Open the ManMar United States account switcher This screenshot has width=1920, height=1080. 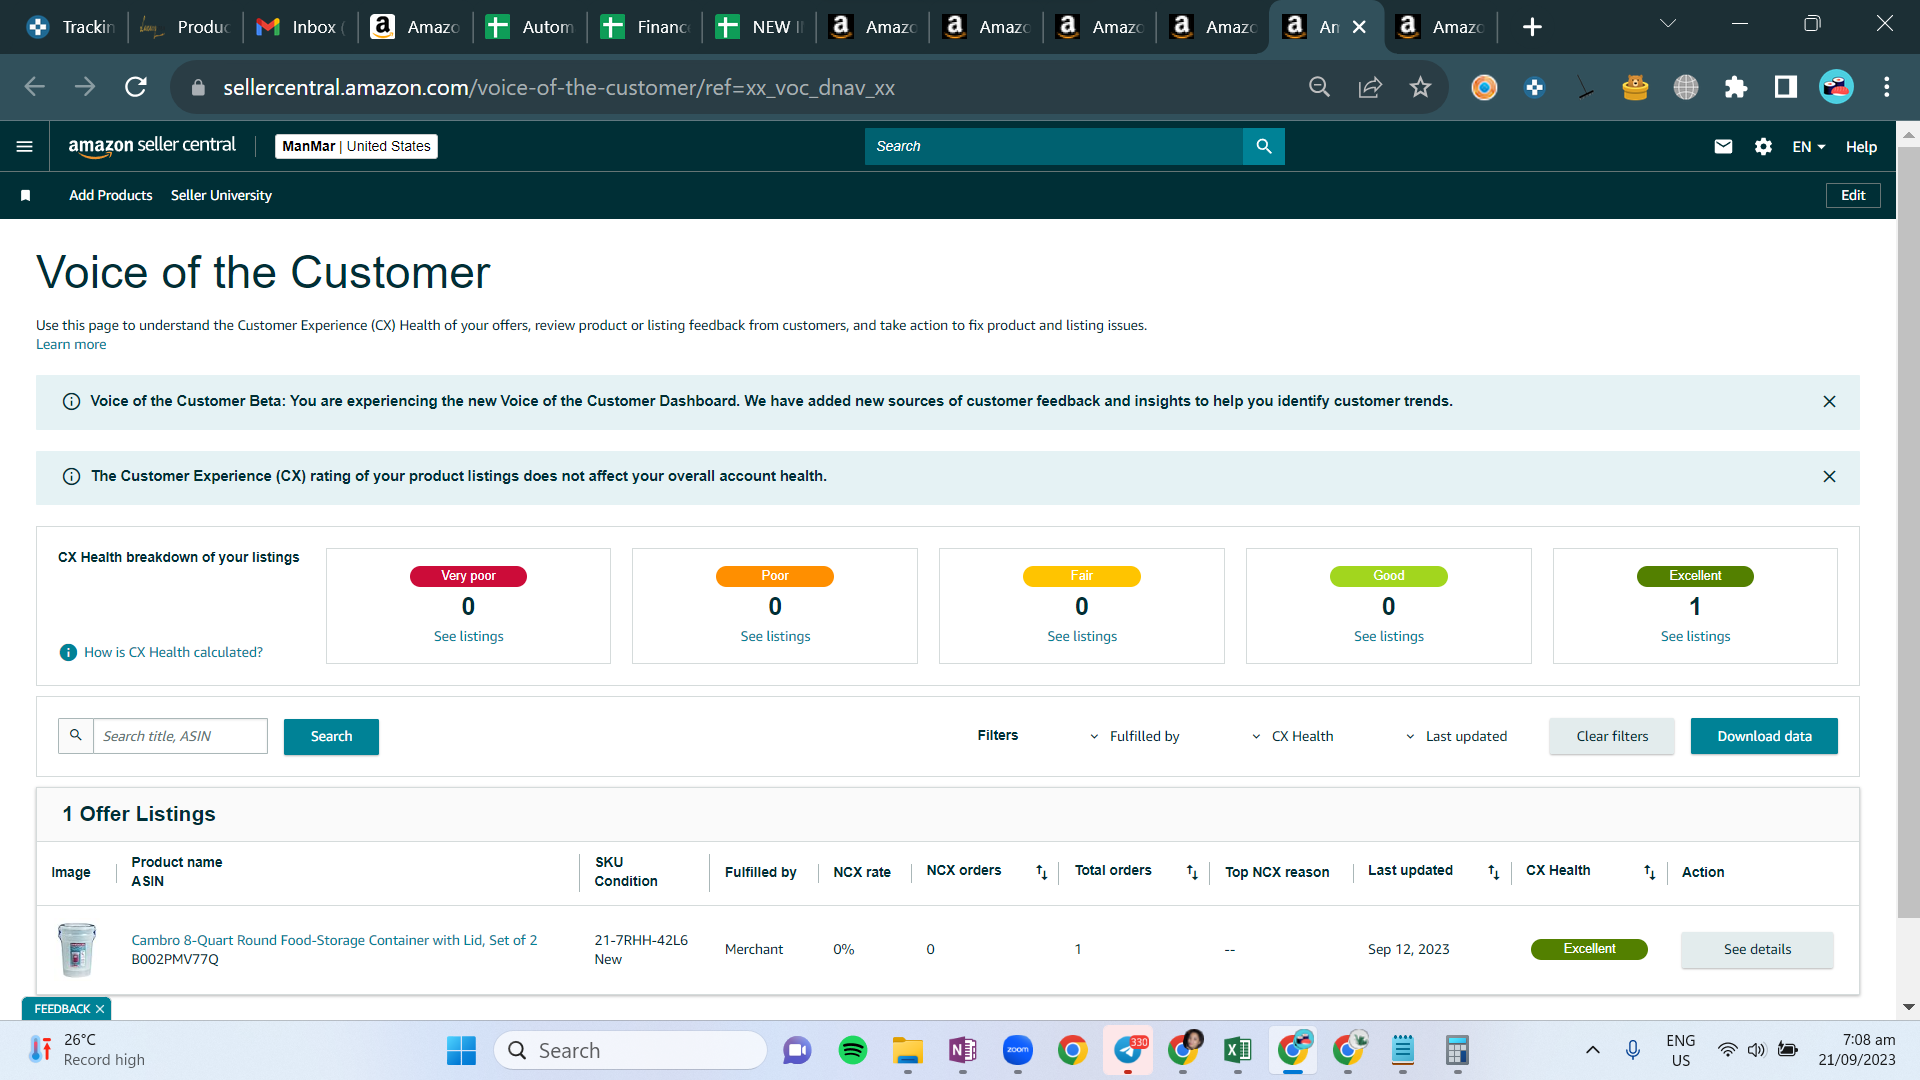pyautogui.click(x=356, y=146)
